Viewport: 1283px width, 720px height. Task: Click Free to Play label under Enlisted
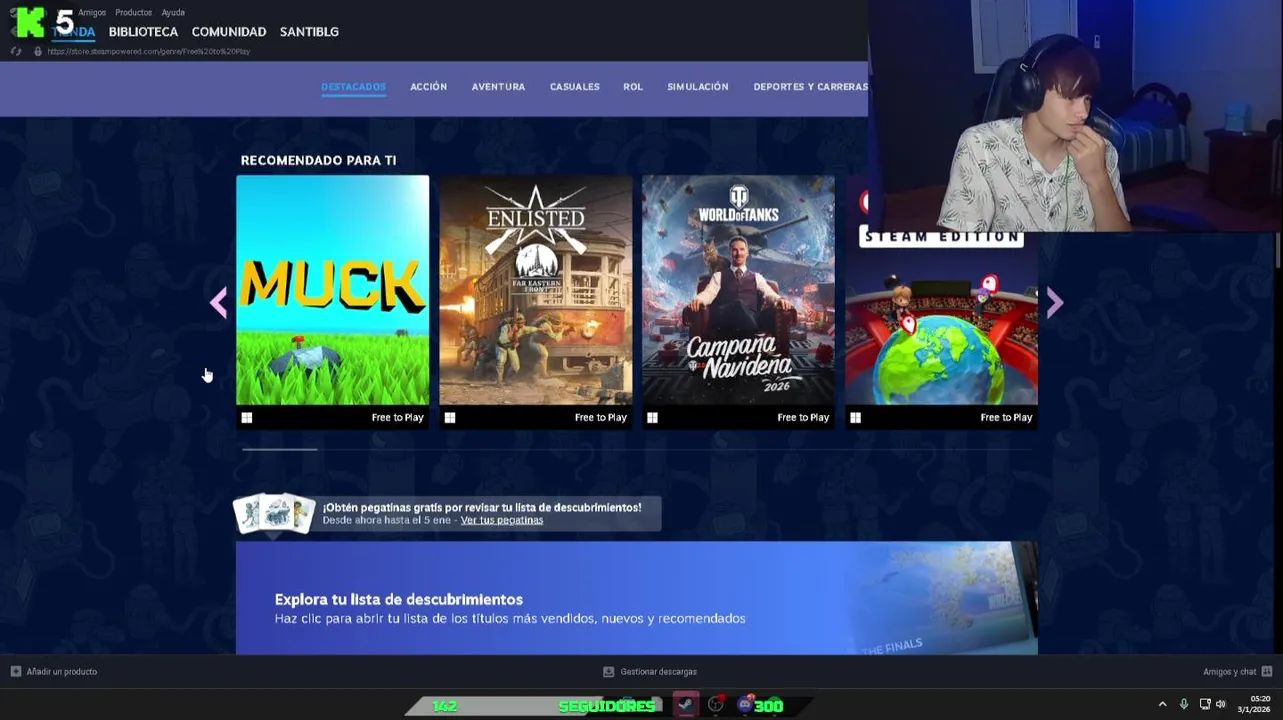pos(601,418)
